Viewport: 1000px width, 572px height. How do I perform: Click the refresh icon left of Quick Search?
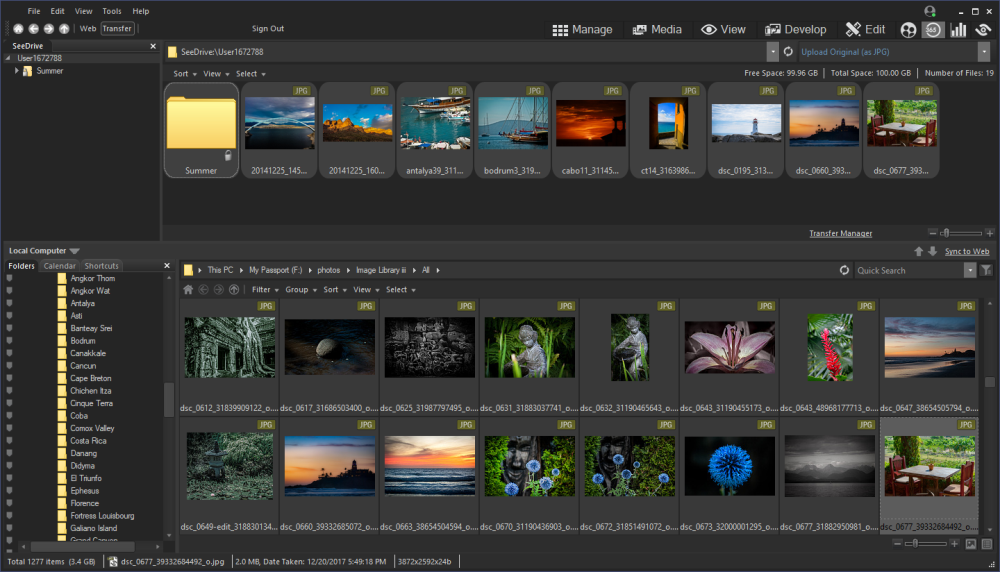[844, 270]
